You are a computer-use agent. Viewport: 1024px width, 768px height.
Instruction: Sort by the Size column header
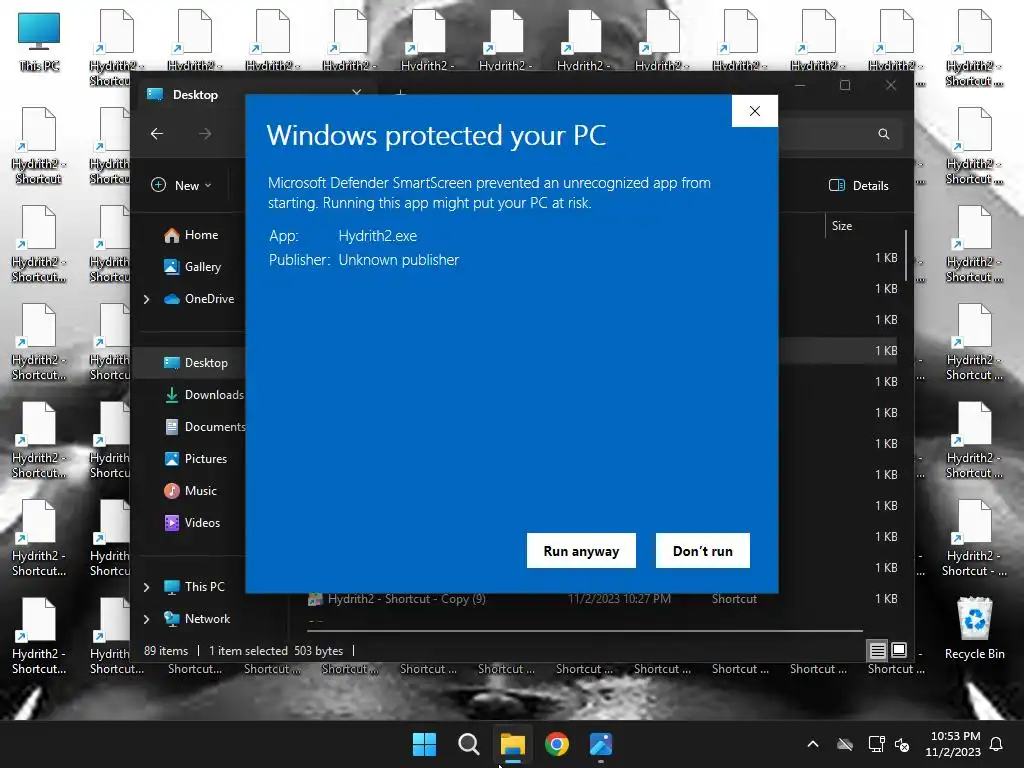point(842,226)
